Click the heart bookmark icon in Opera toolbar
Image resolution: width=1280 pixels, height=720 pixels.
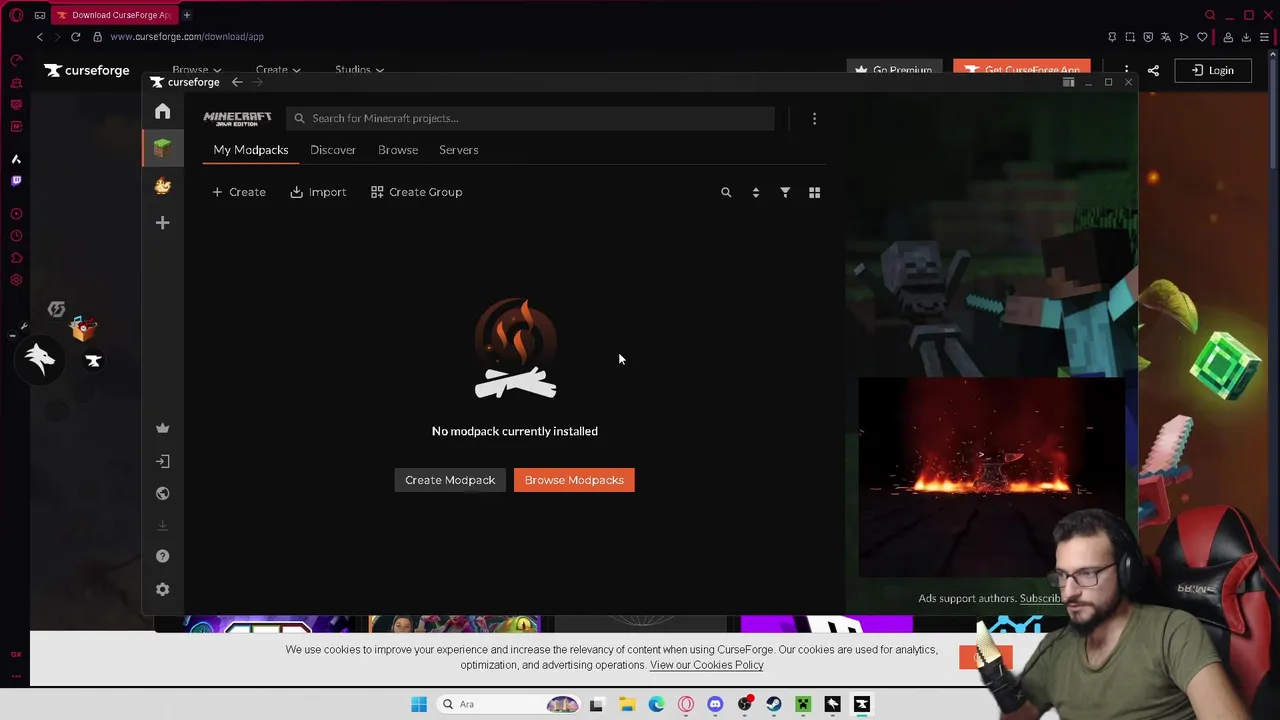click(1202, 37)
